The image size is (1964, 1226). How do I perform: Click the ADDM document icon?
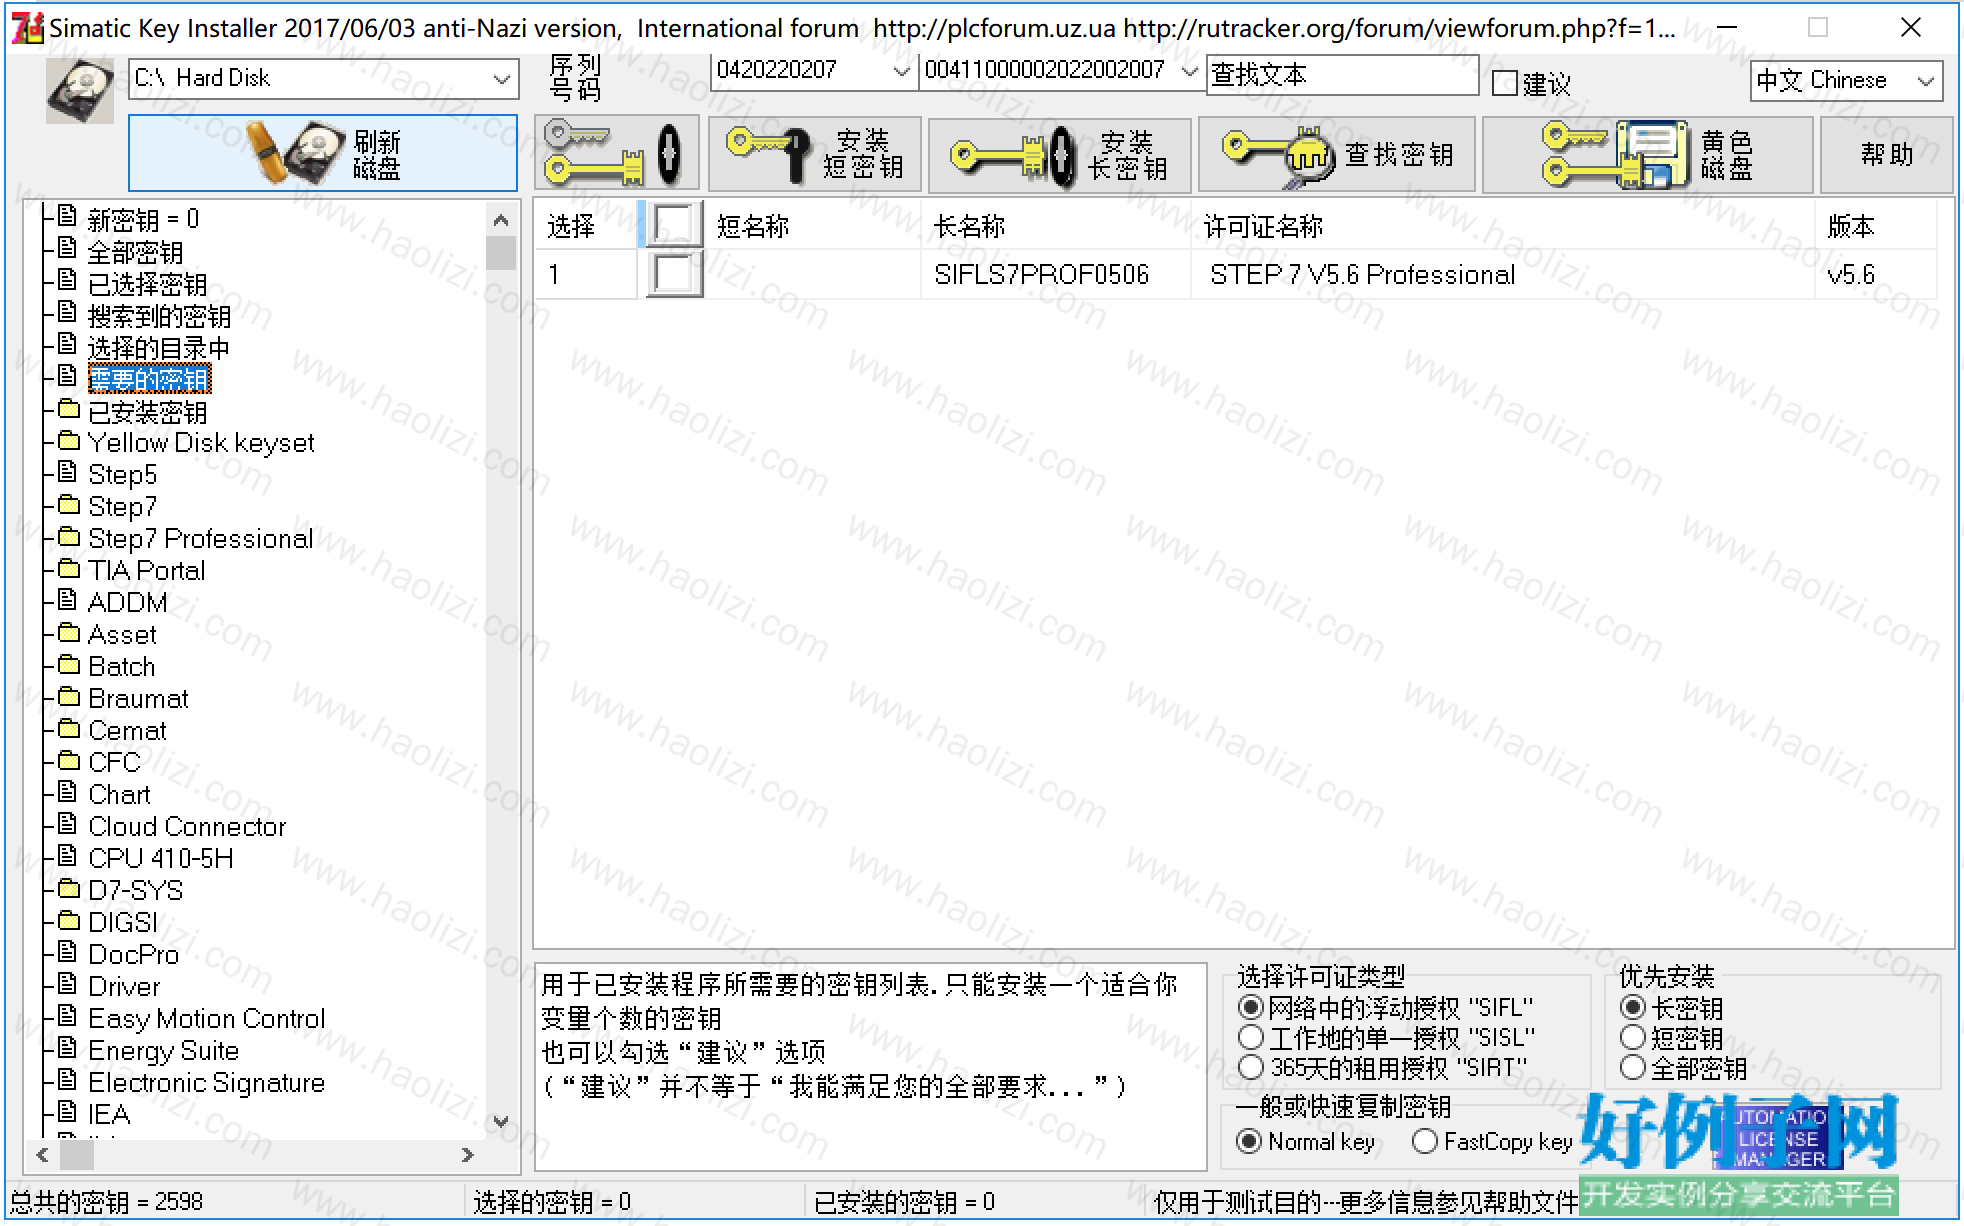[67, 600]
